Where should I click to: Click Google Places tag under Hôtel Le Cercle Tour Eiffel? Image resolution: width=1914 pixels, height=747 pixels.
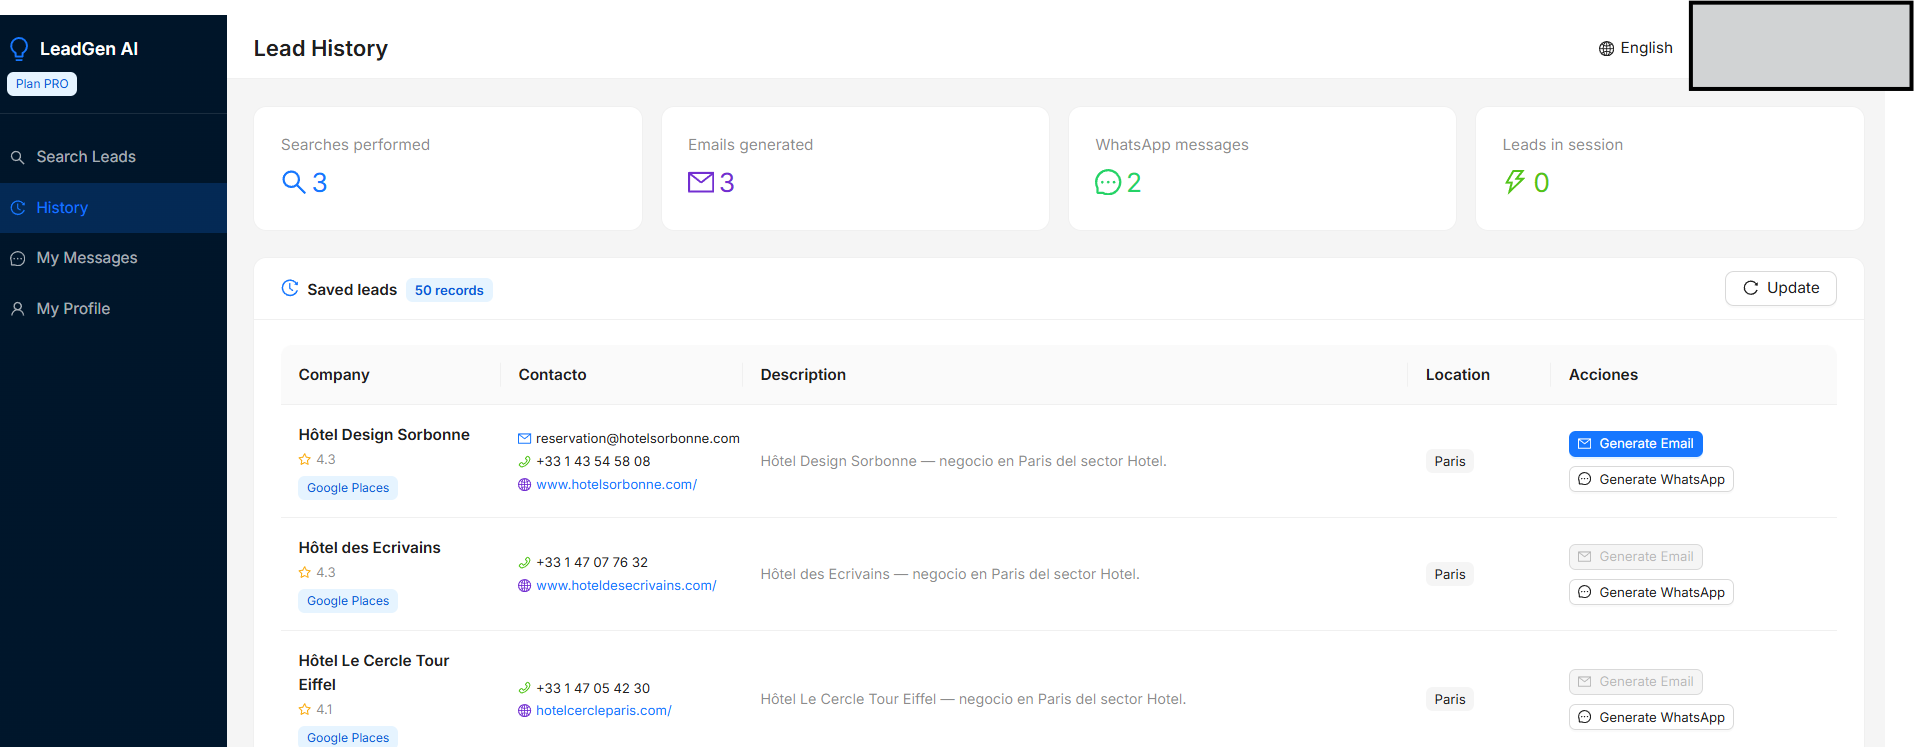[x=348, y=737]
